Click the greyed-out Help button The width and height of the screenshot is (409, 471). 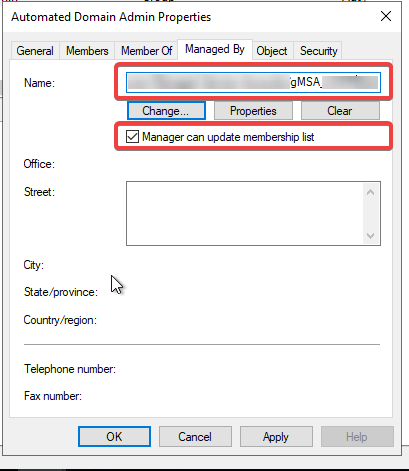pos(357,437)
